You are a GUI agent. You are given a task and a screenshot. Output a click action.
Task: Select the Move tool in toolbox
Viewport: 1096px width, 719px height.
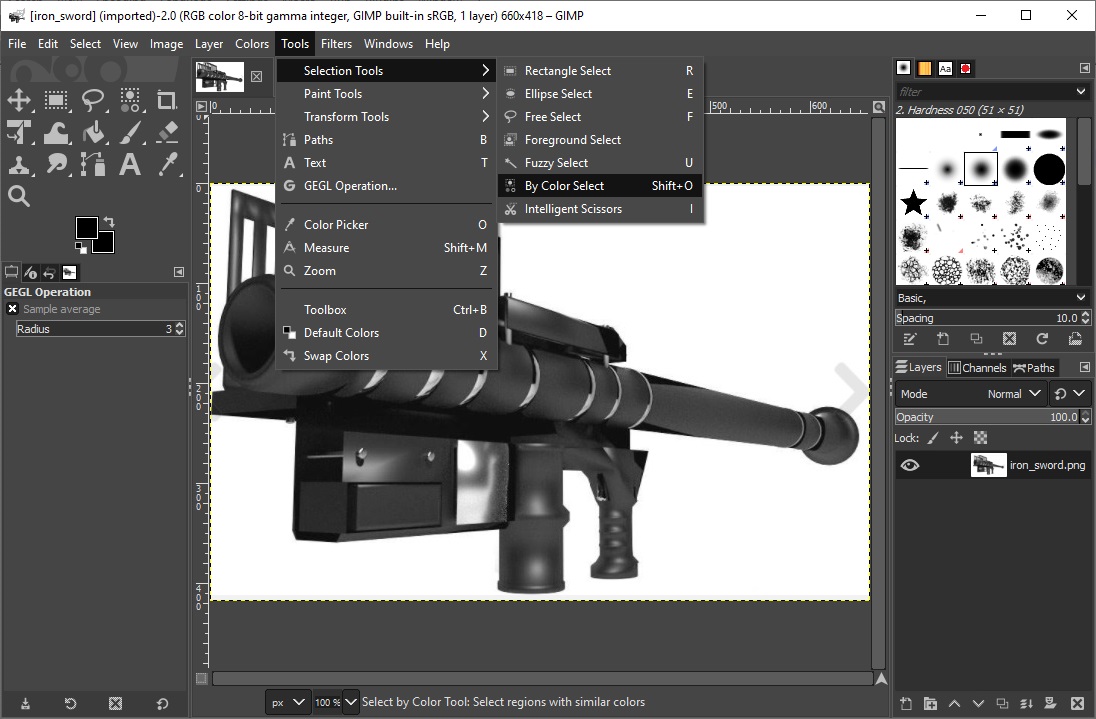(x=19, y=100)
